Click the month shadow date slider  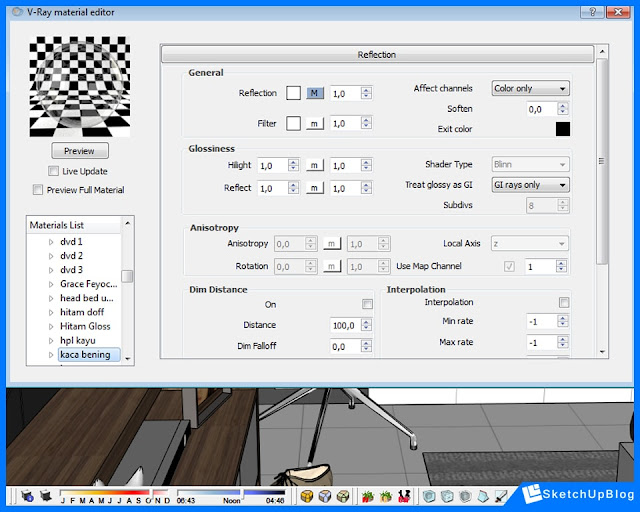click(114, 493)
